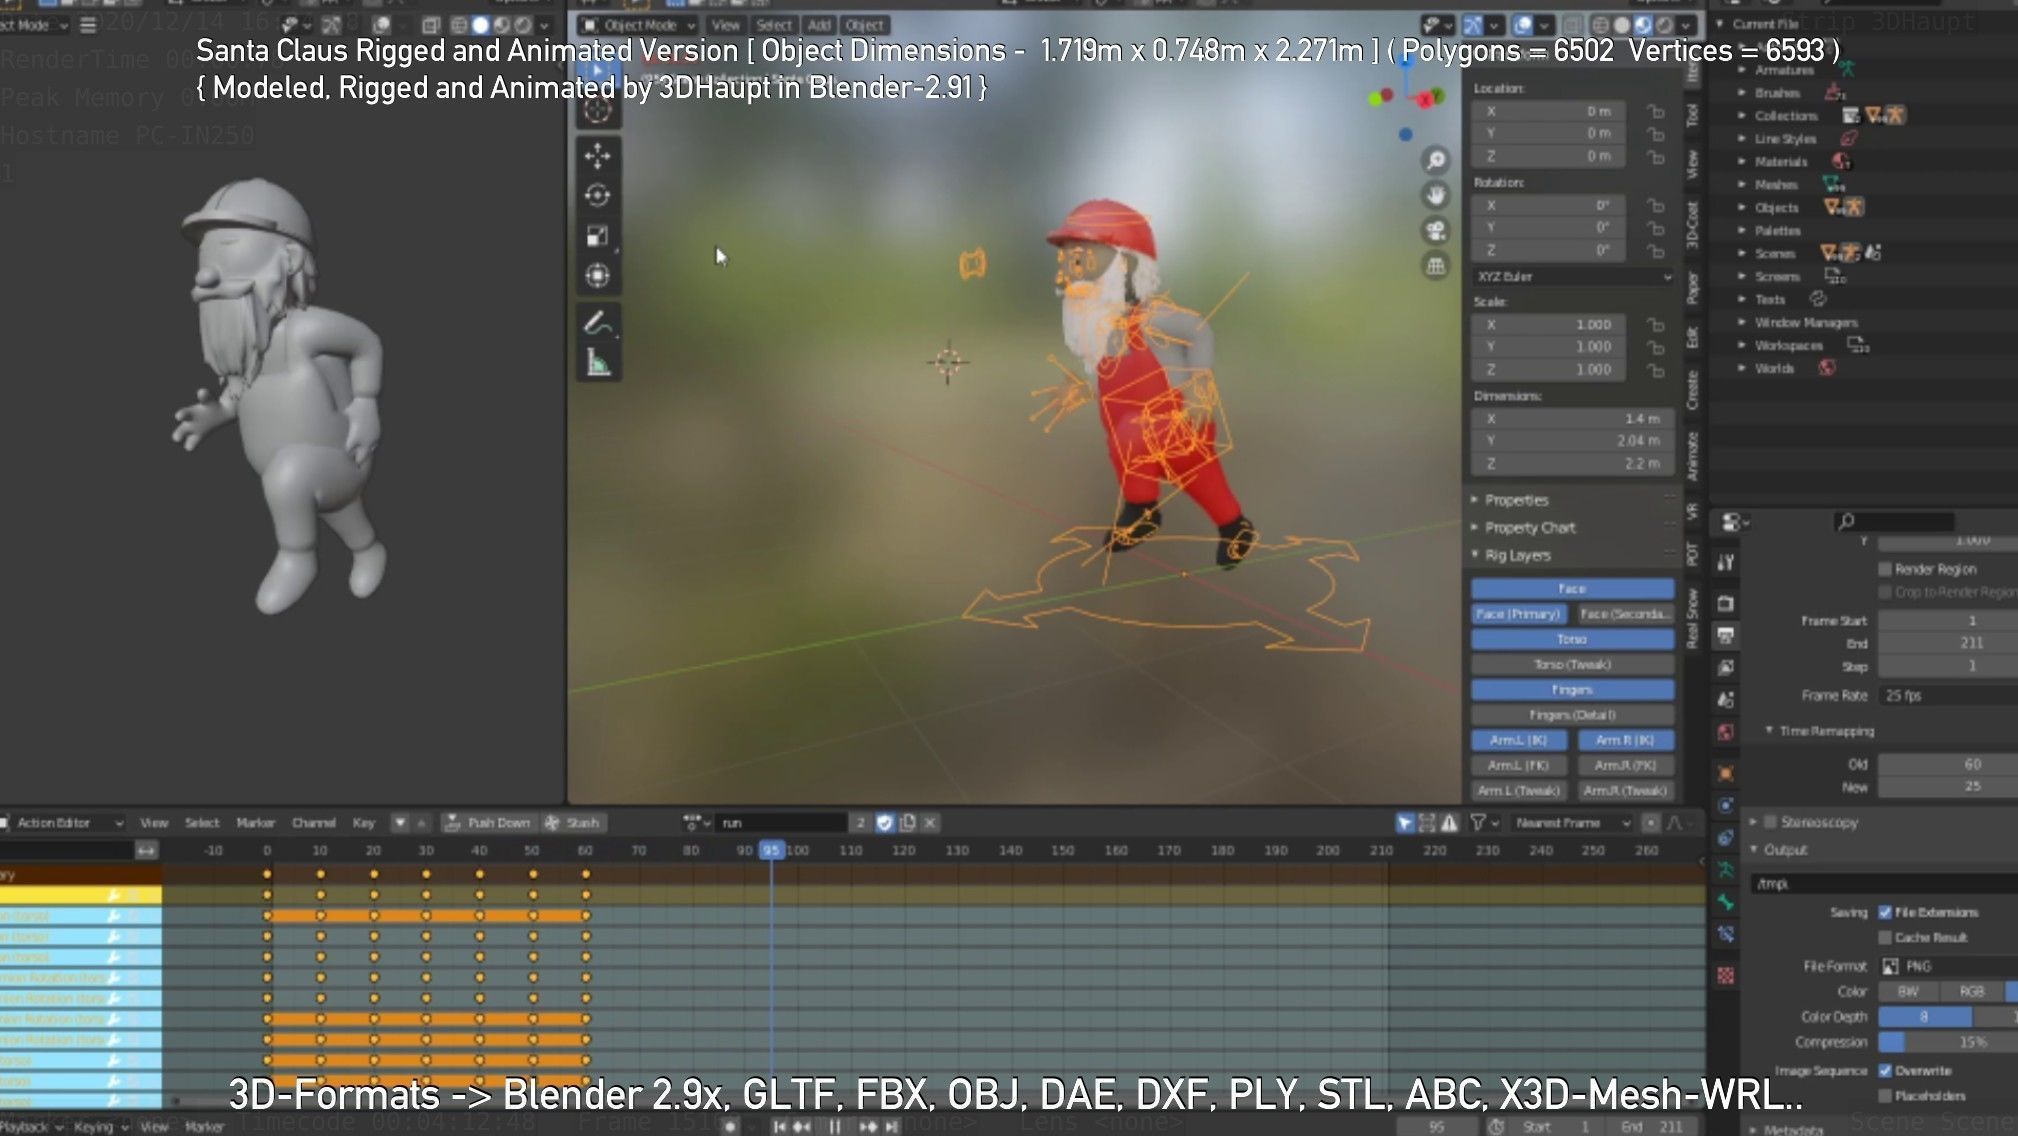Screen dimensions: 2018x1136
Task: Select the RGB color mode button
Action: click(1971, 992)
